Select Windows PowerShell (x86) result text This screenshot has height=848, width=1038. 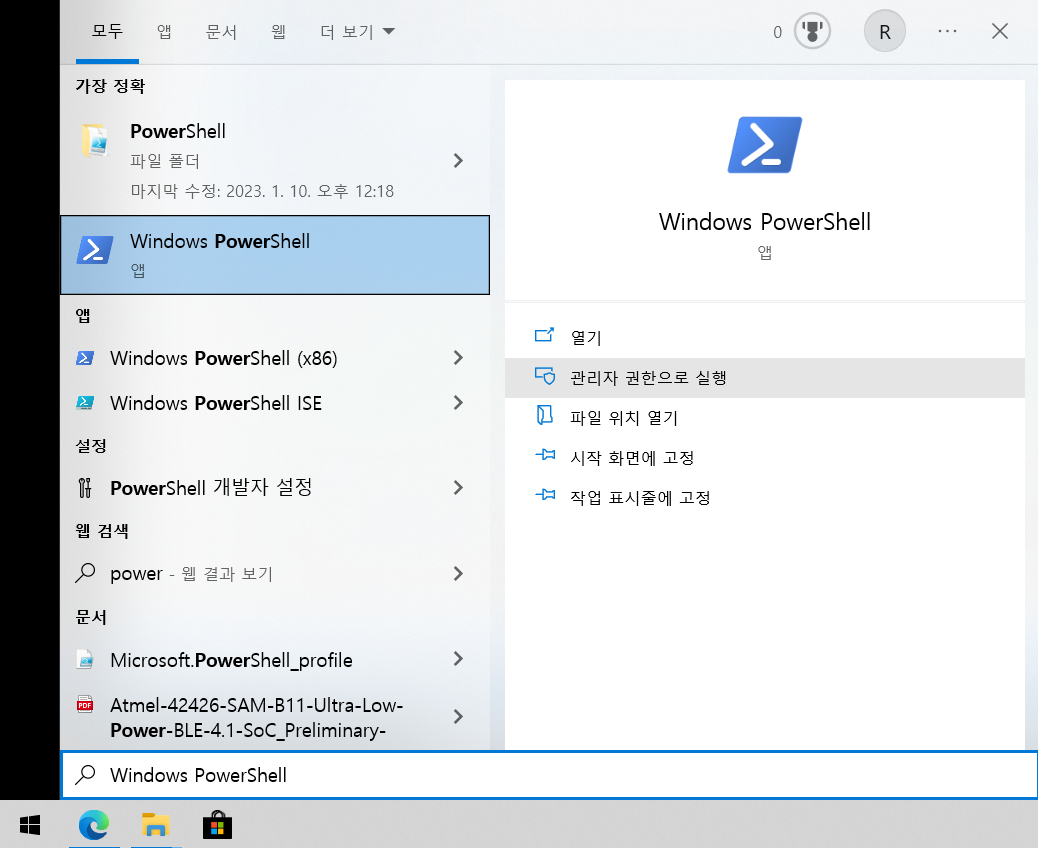(224, 358)
